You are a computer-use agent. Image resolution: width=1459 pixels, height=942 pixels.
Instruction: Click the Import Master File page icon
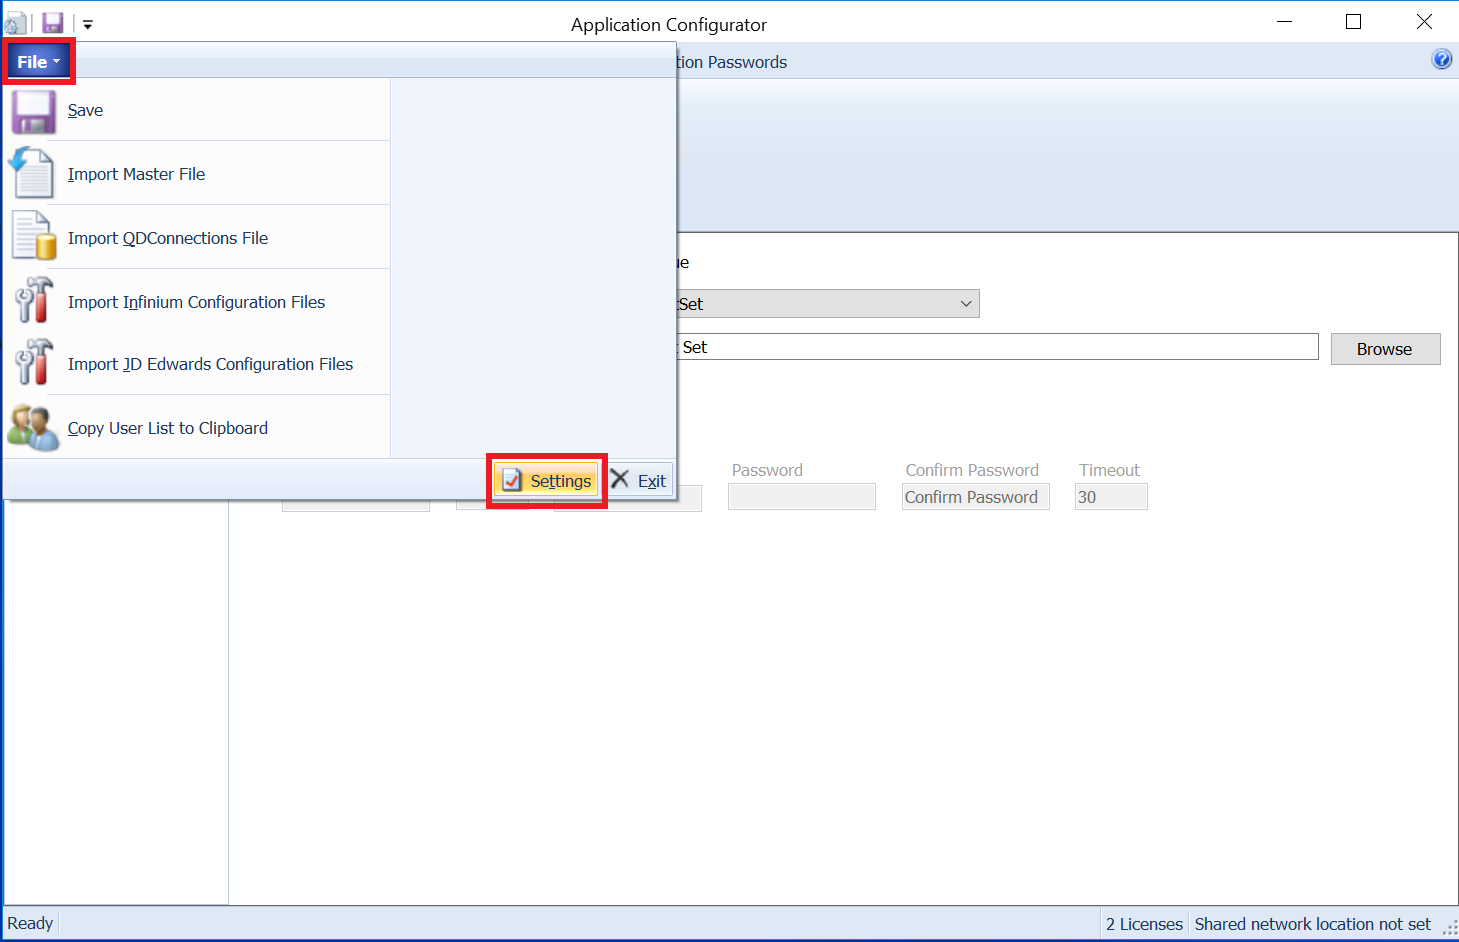[x=32, y=173]
